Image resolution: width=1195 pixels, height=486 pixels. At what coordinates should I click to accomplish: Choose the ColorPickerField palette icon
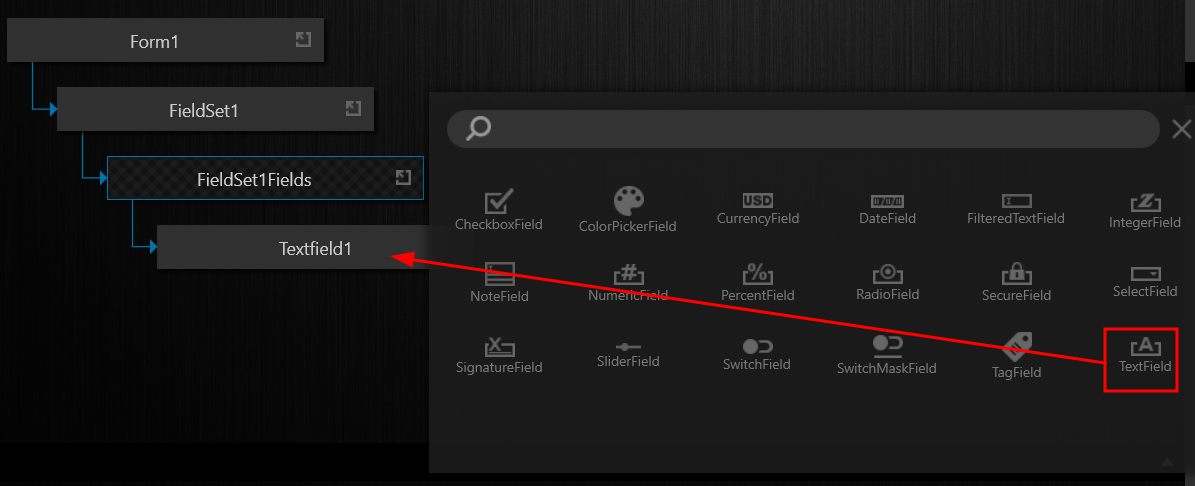pyautogui.click(x=629, y=202)
